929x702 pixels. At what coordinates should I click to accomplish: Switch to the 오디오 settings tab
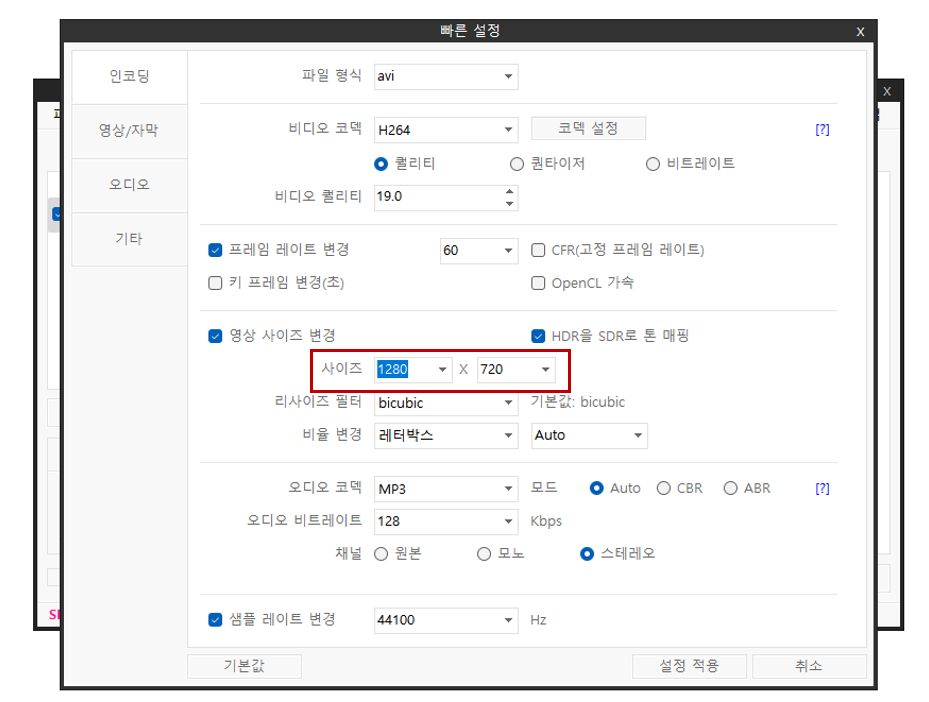pyautogui.click(x=128, y=185)
